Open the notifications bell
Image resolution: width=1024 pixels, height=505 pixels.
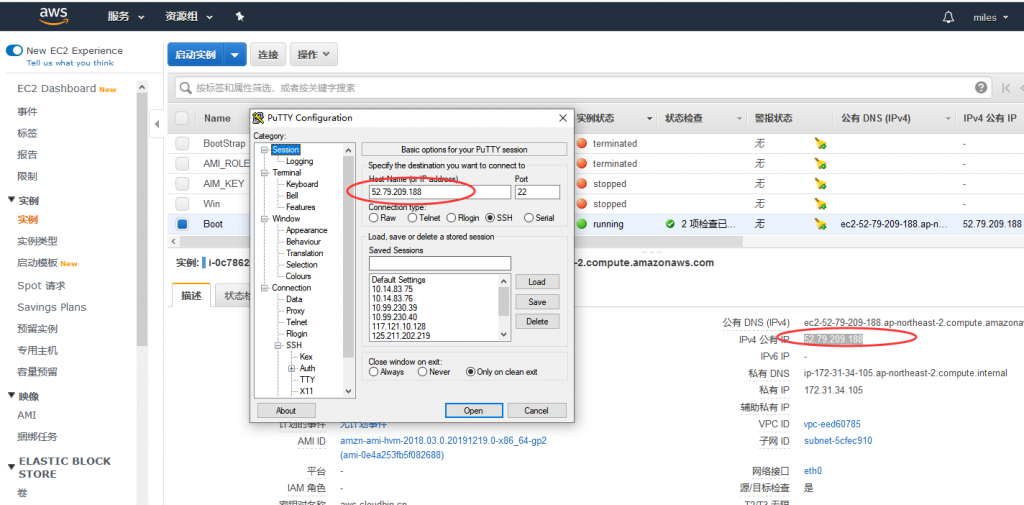(948, 18)
